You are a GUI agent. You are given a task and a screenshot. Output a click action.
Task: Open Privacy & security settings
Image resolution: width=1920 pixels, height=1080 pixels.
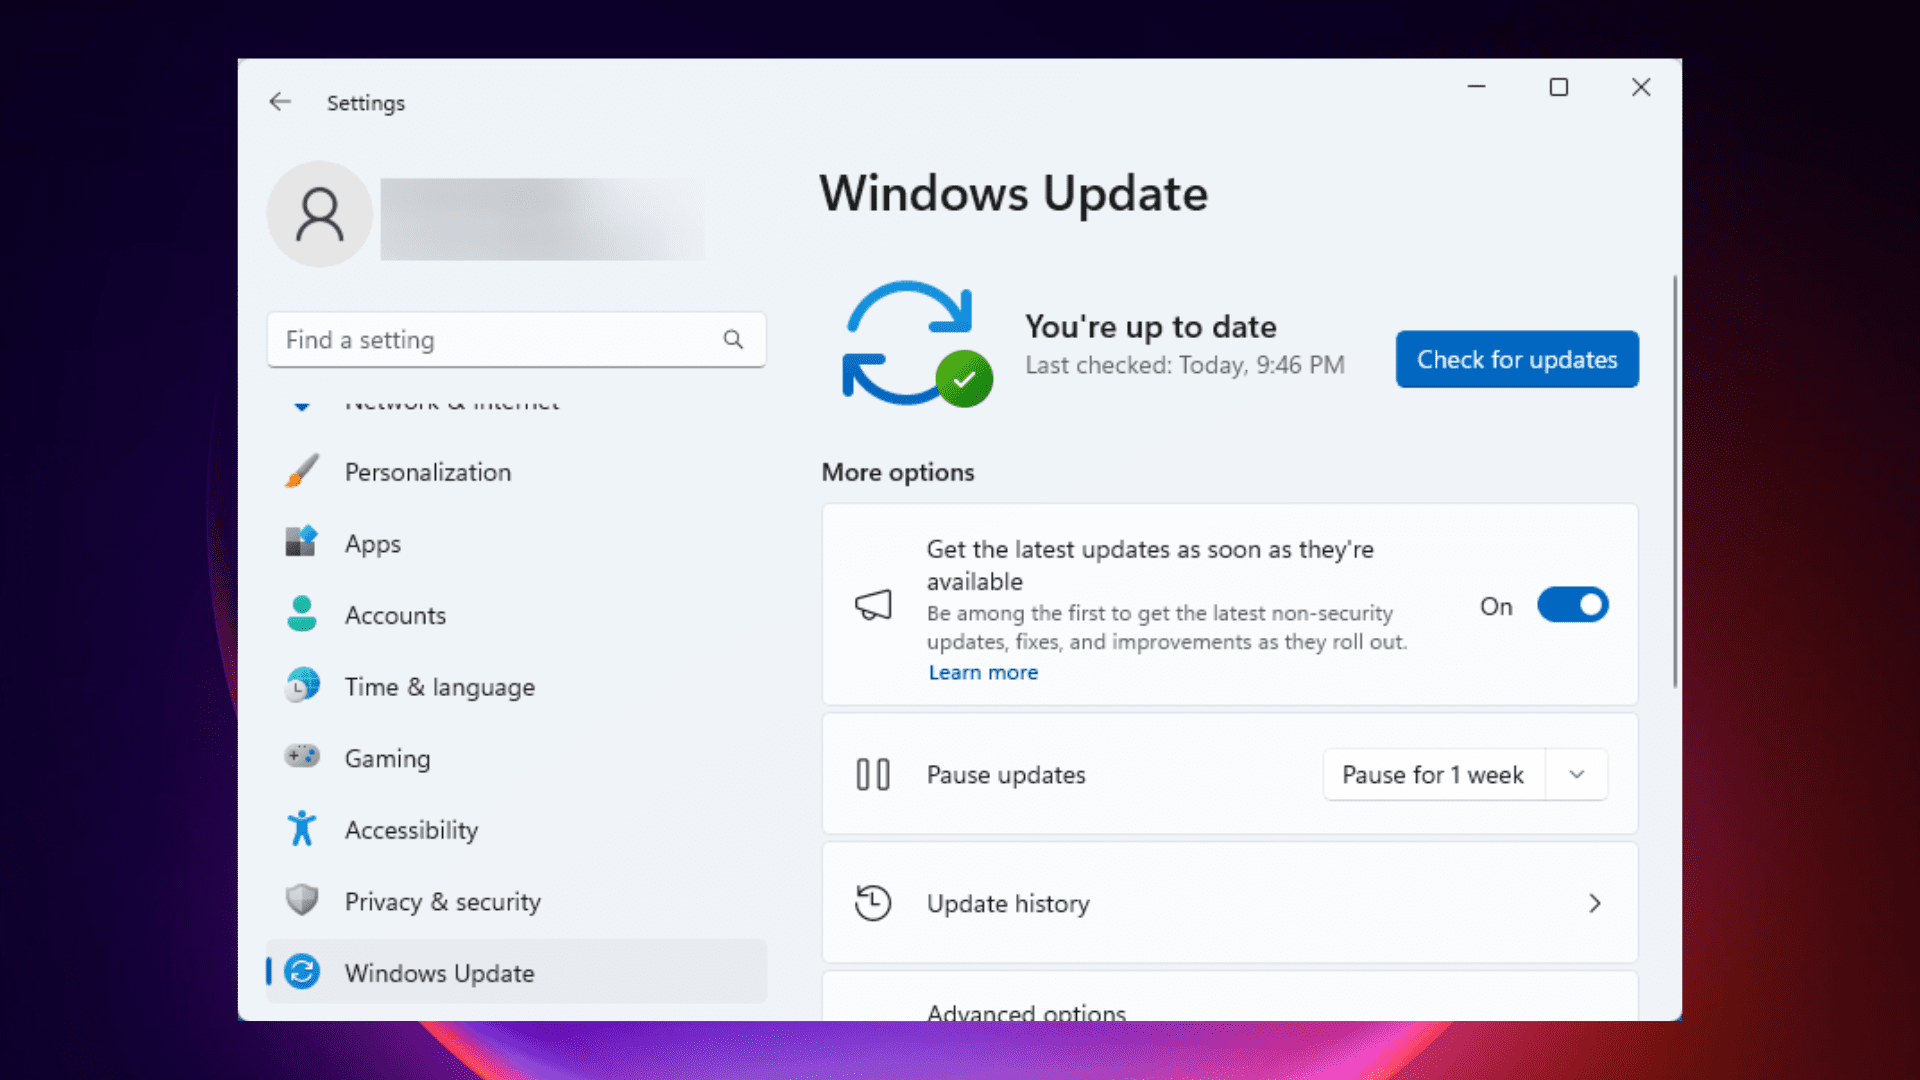(x=517, y=901)
